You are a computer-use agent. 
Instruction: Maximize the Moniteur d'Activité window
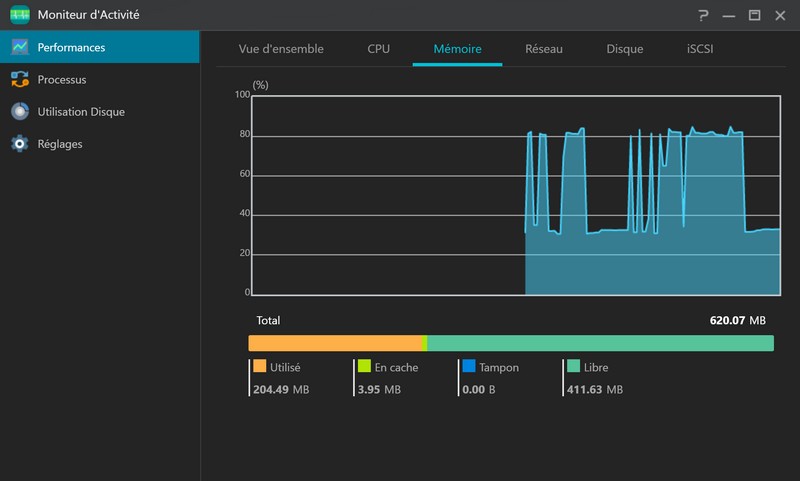754,15
